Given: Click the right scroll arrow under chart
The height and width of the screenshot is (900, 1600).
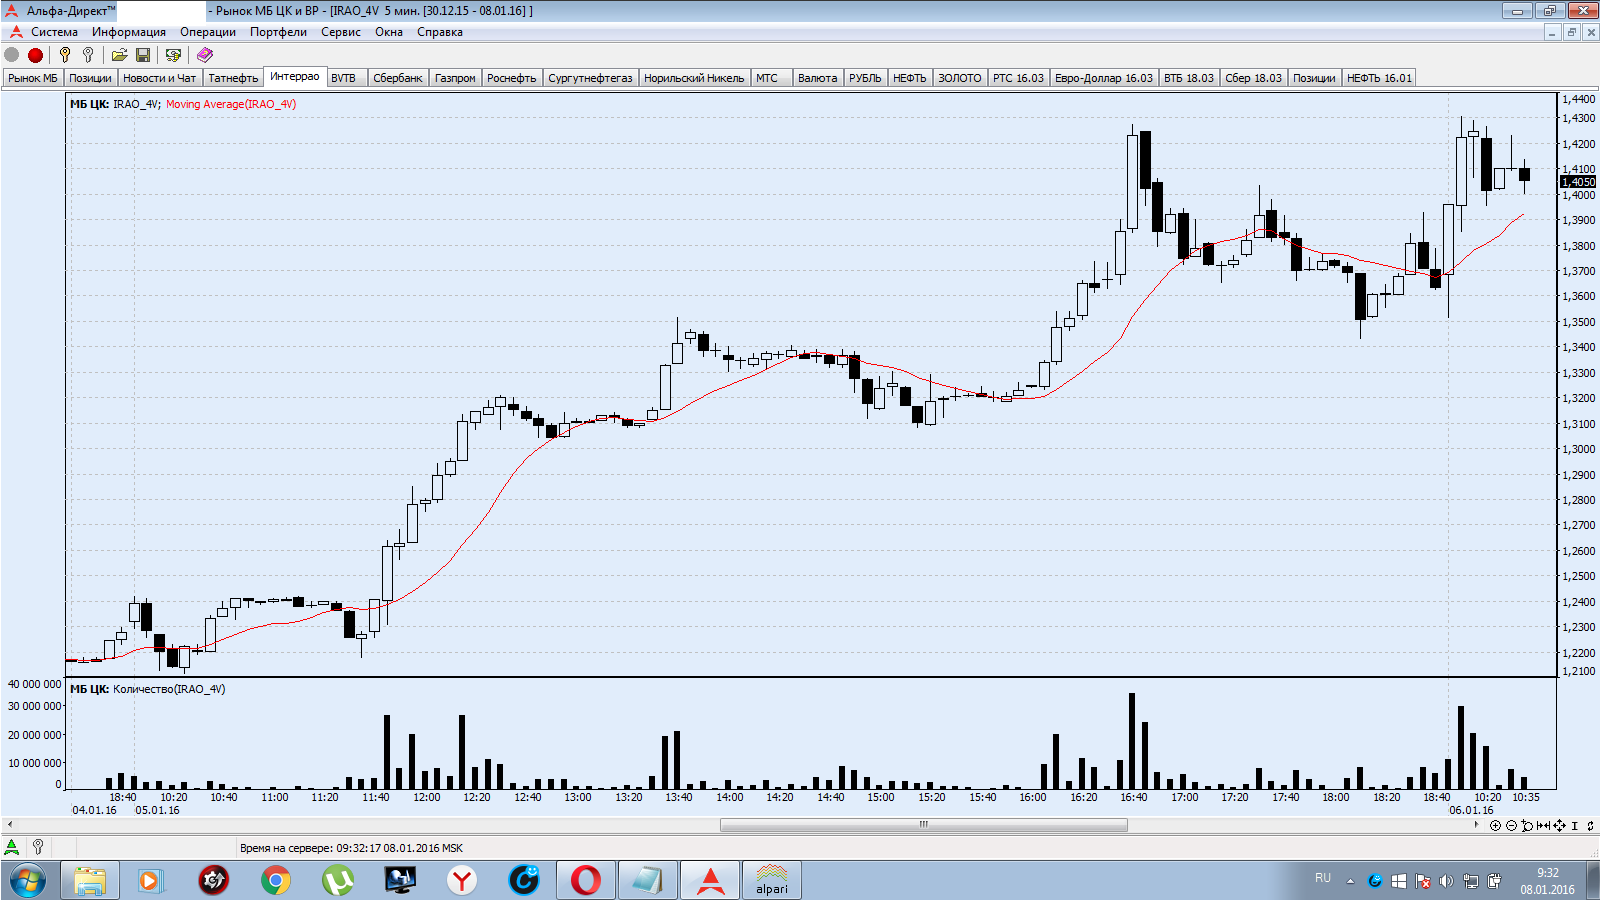Looking at the screenshot, I should coord(1477,825).
